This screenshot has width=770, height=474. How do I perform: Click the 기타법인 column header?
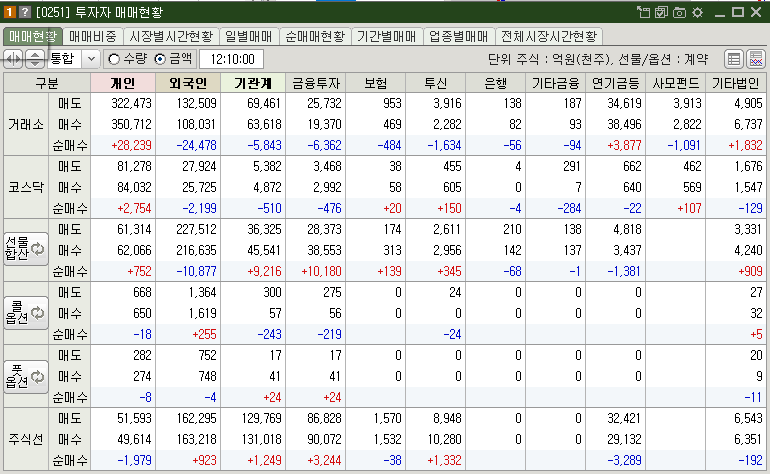pyautogui.click(x=736, y=83)
